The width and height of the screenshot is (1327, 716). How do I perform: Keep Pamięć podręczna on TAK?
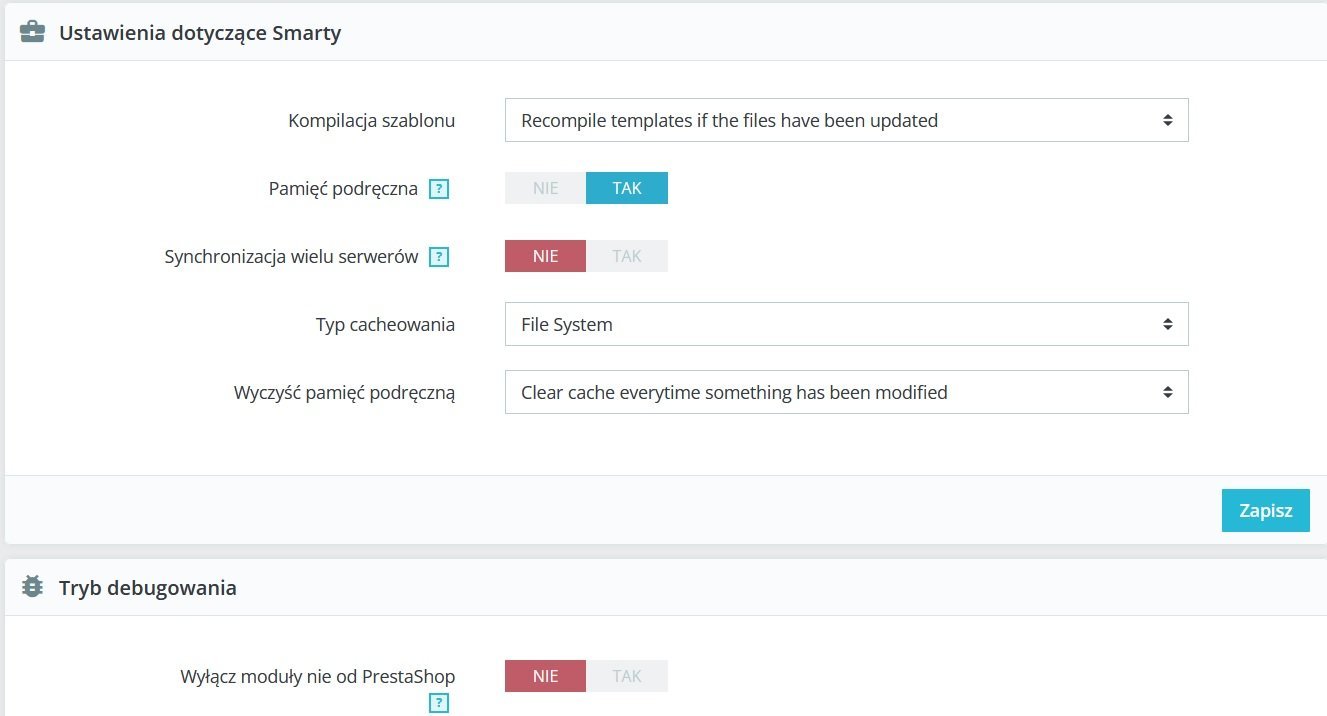627,188
